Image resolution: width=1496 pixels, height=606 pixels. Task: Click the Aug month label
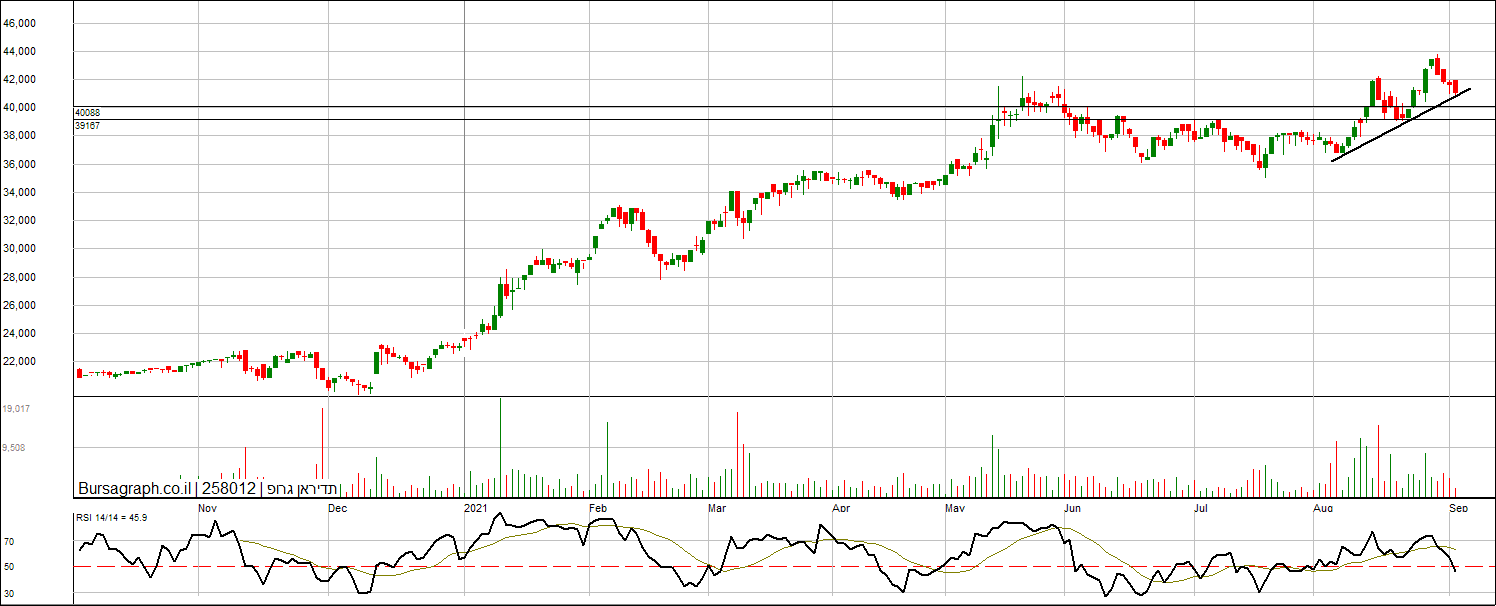pos(1324,508)
